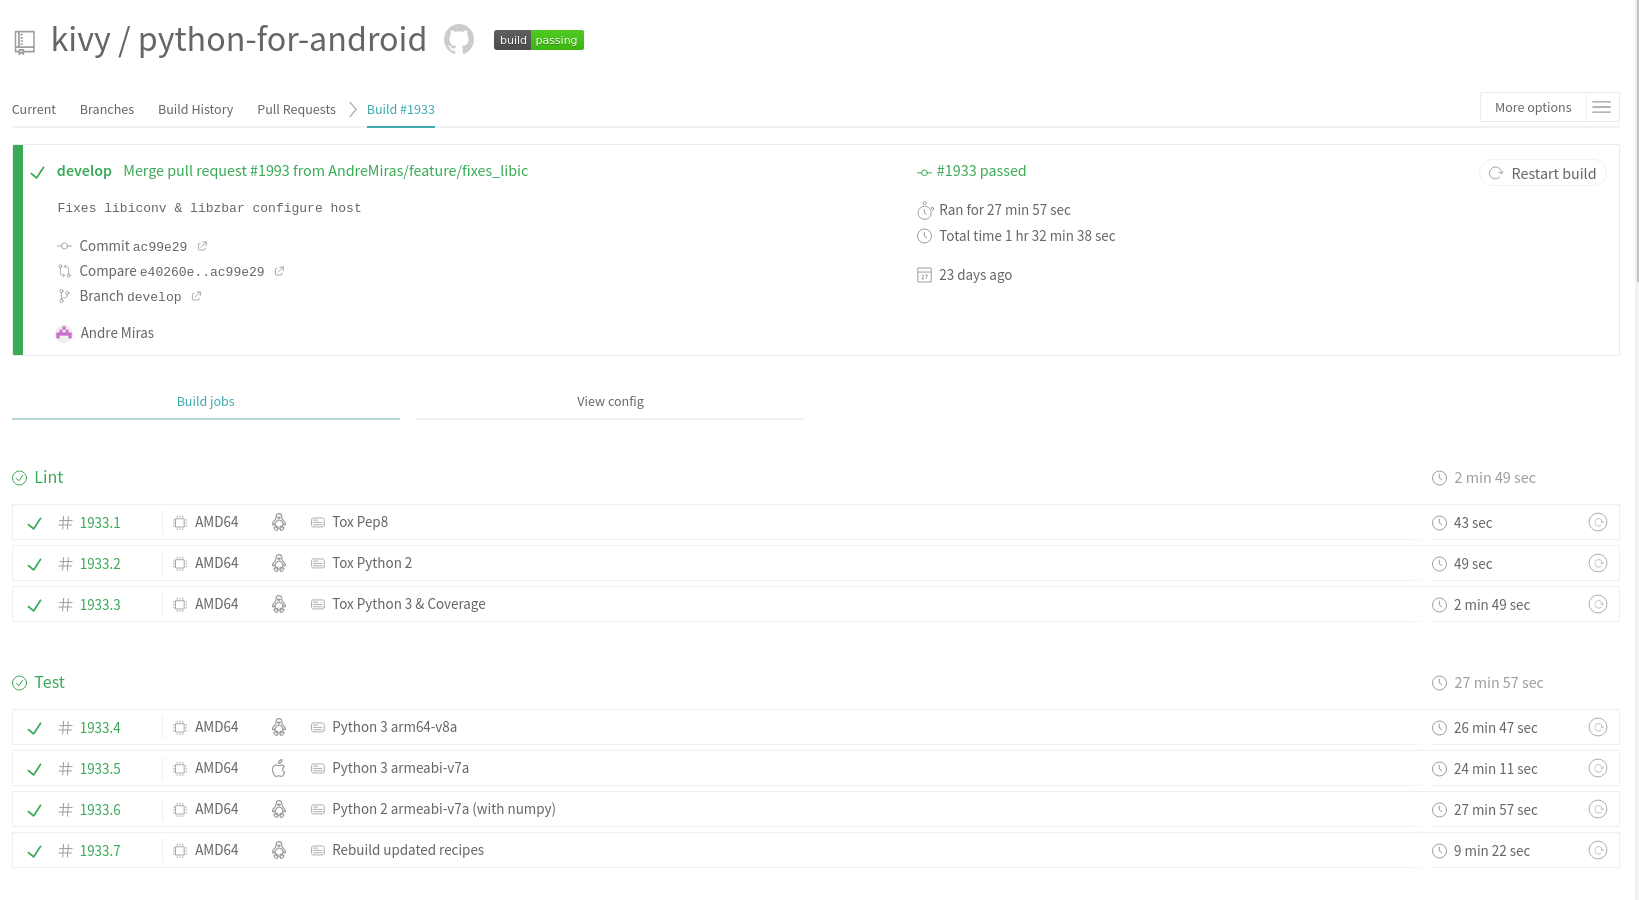
Task: Click the calendar icon beside 23 days ago
Action: [924, 275]
